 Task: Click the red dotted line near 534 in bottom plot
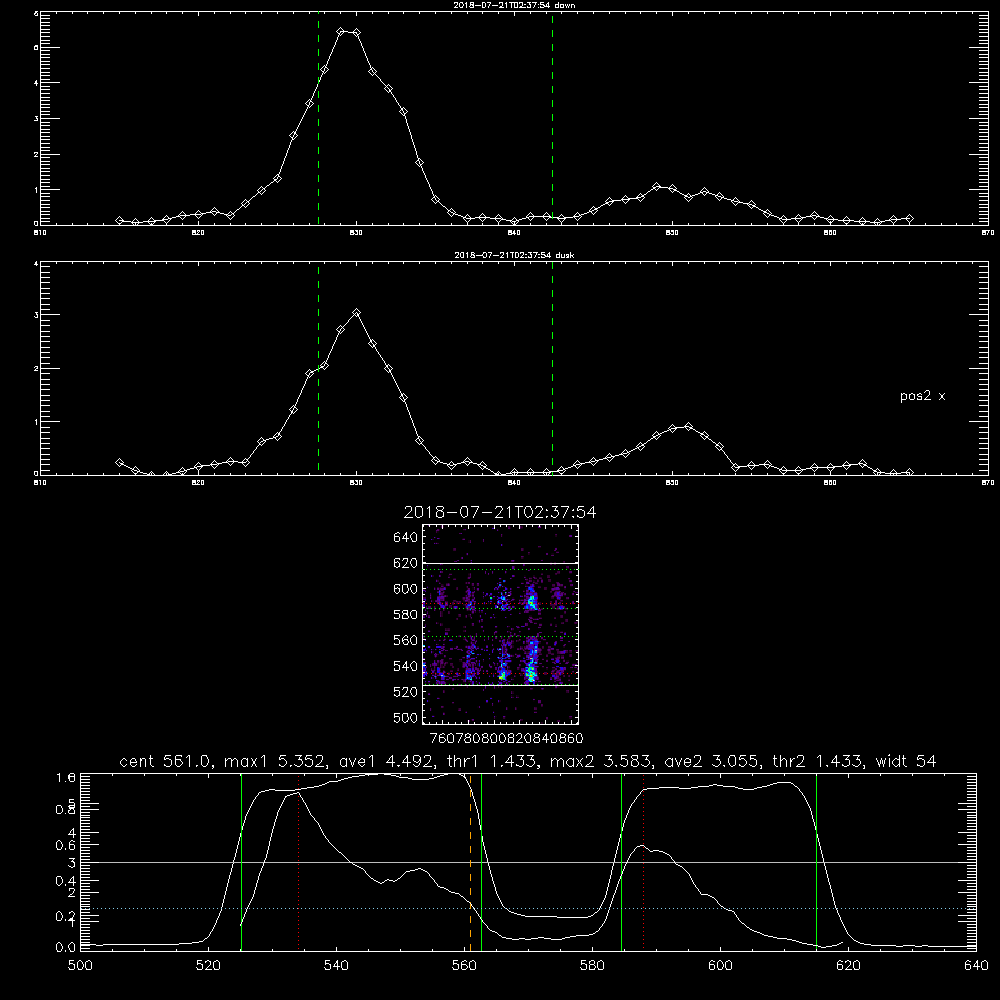click(298, 862)
